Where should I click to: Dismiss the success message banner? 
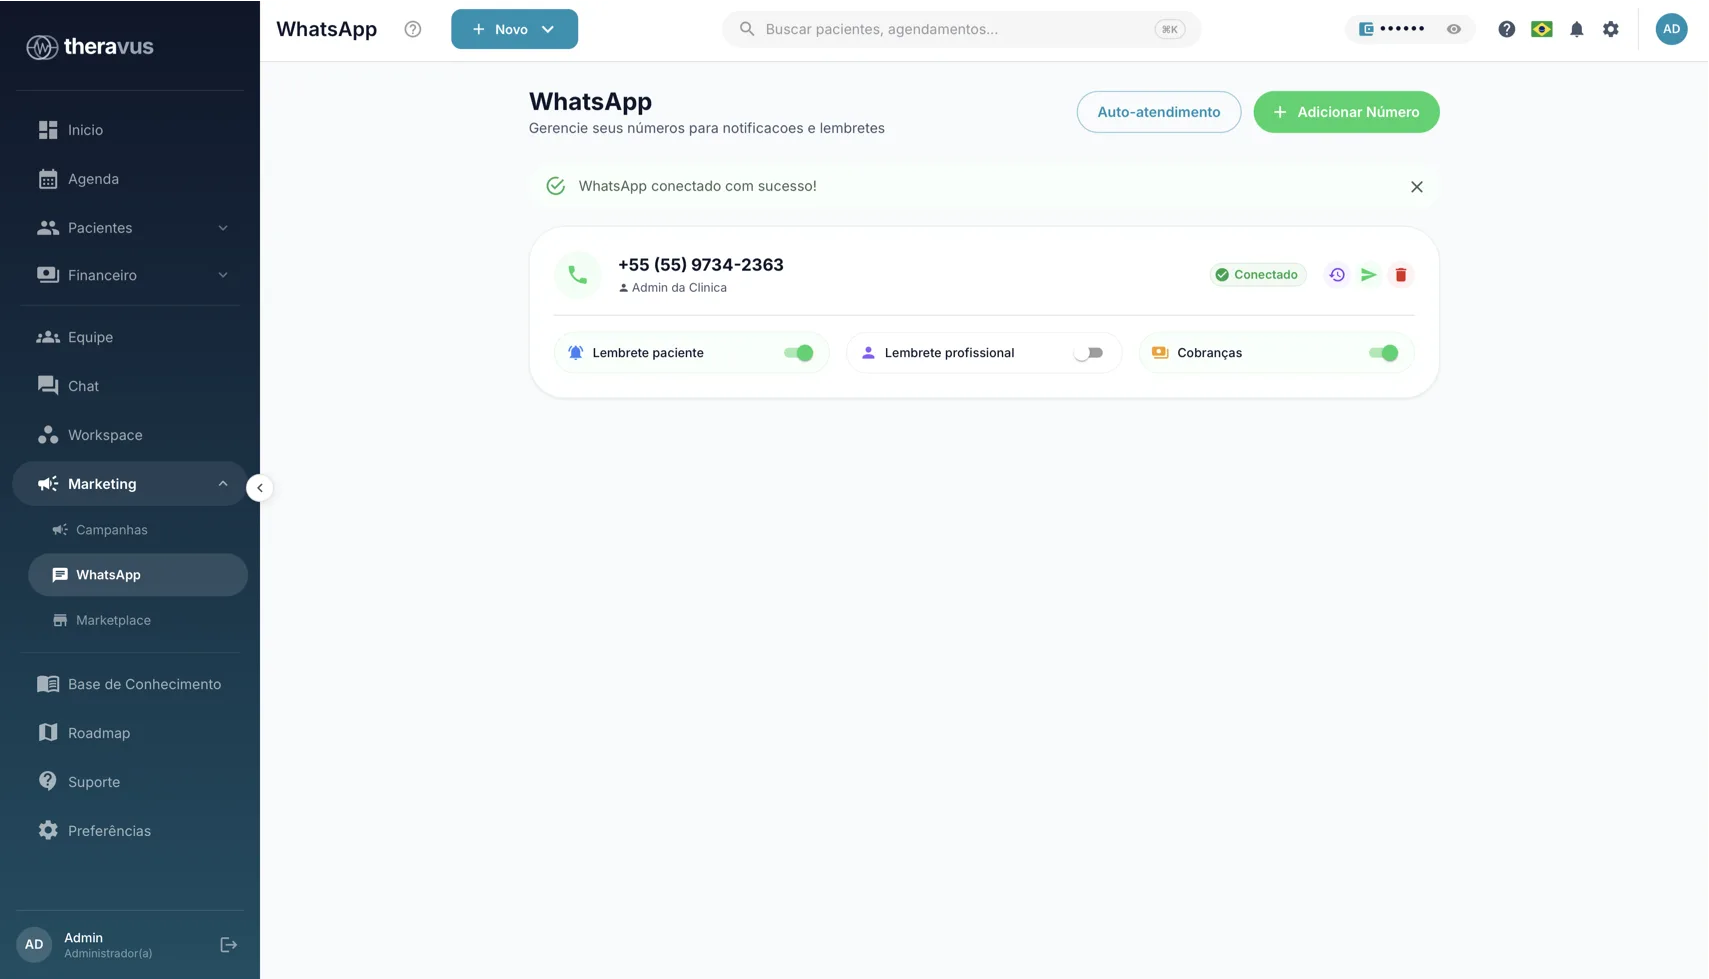point(1416,187)
